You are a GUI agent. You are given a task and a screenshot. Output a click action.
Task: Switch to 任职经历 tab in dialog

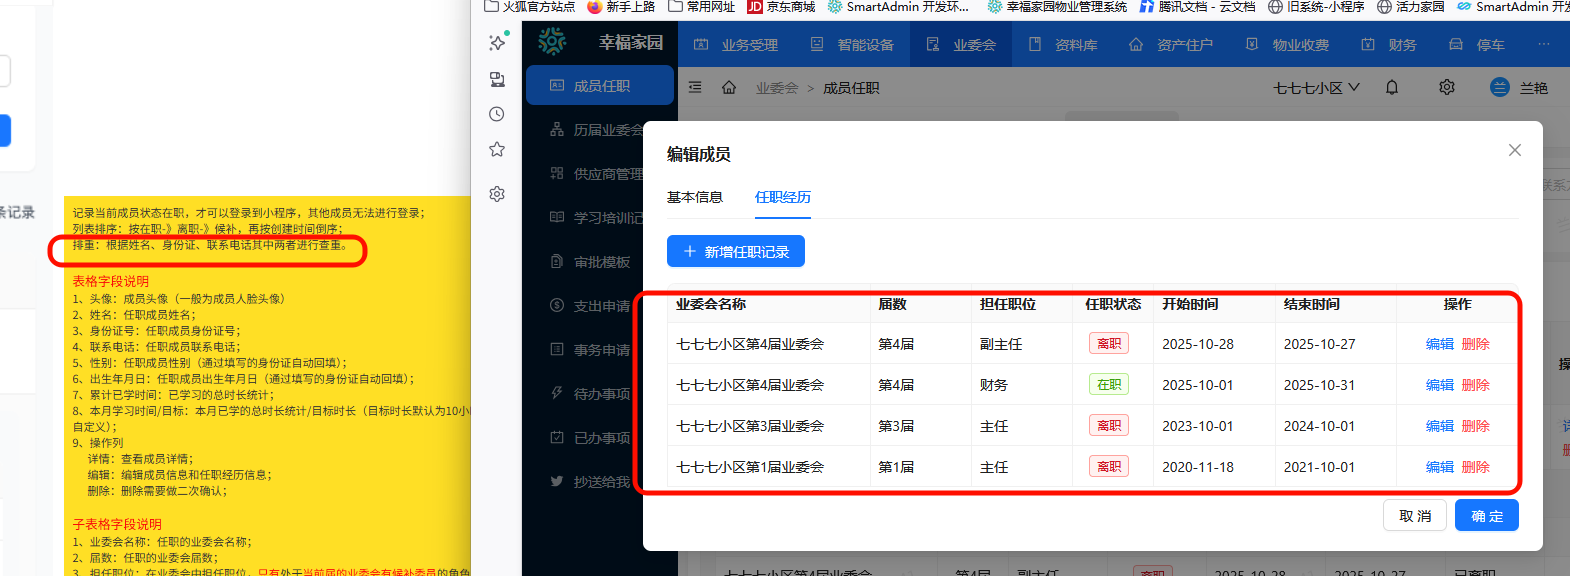point(783,197)
